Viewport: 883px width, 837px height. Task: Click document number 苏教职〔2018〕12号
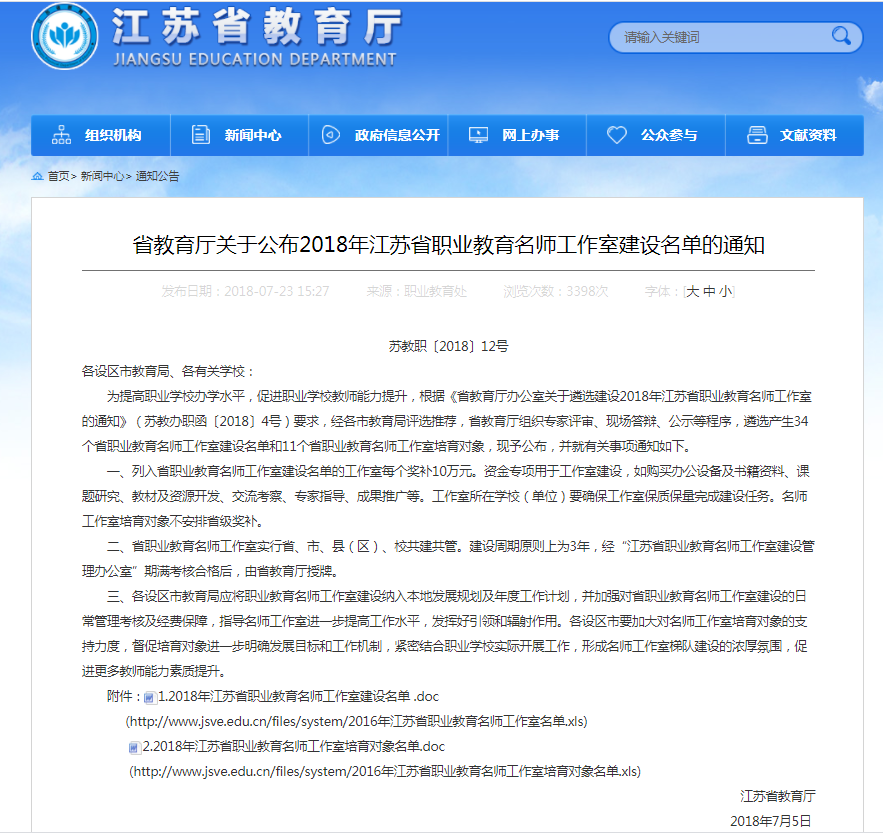coord(448,346)
